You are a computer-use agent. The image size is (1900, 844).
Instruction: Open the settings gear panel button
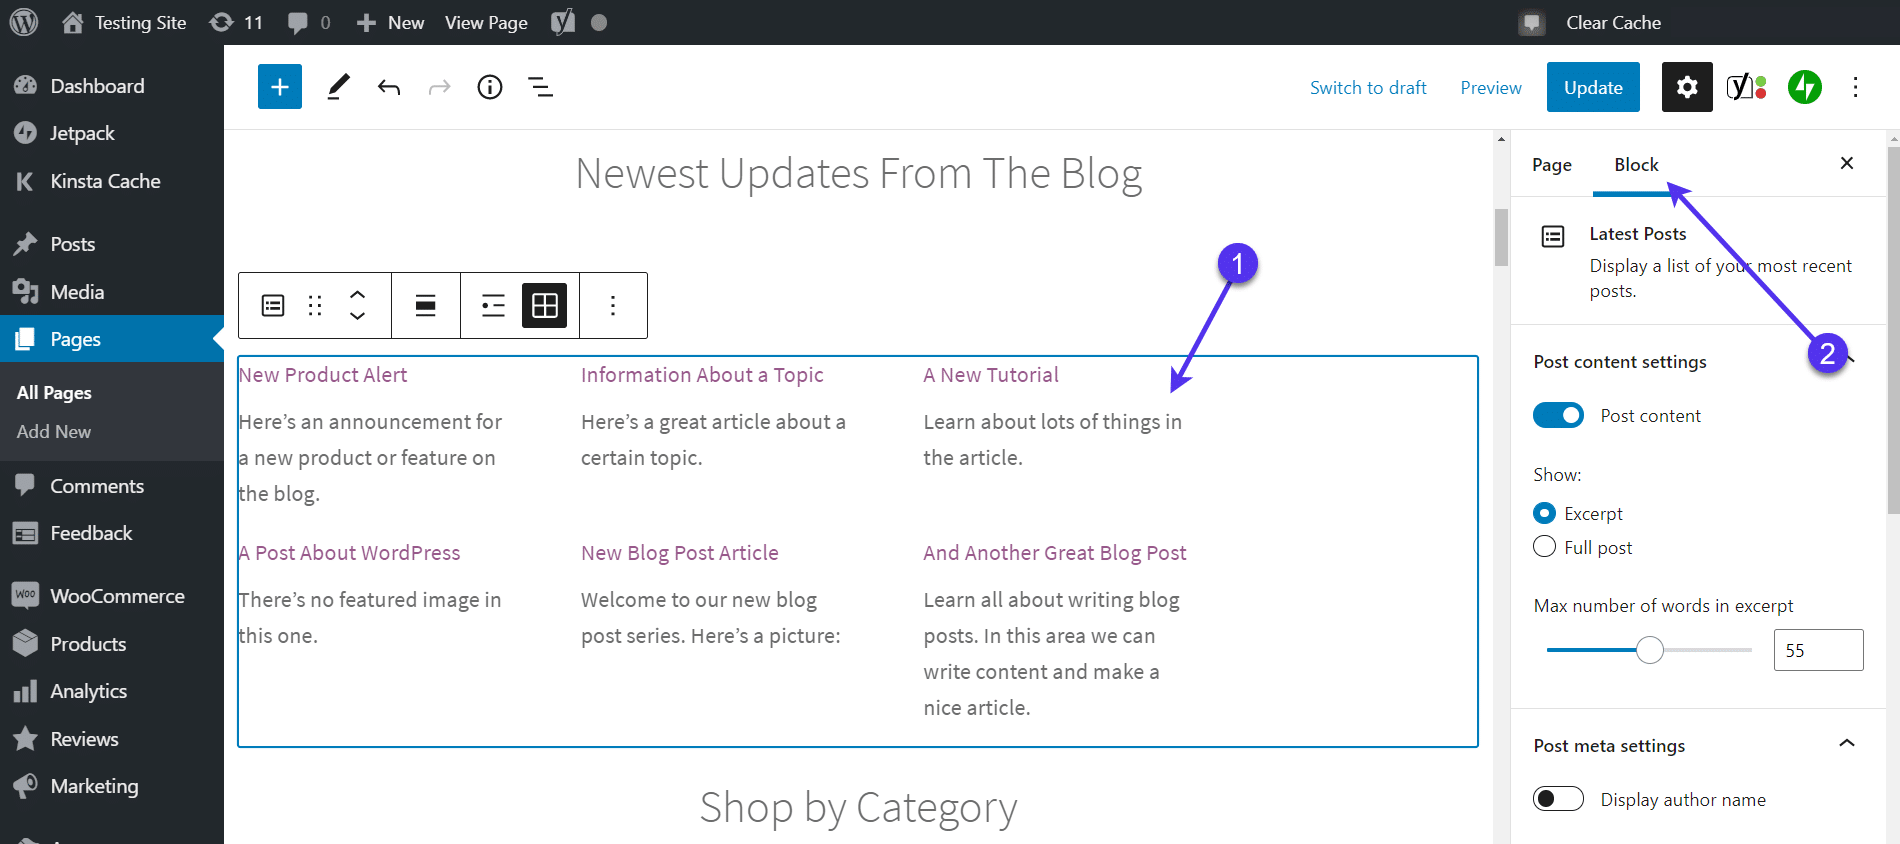1687,87
